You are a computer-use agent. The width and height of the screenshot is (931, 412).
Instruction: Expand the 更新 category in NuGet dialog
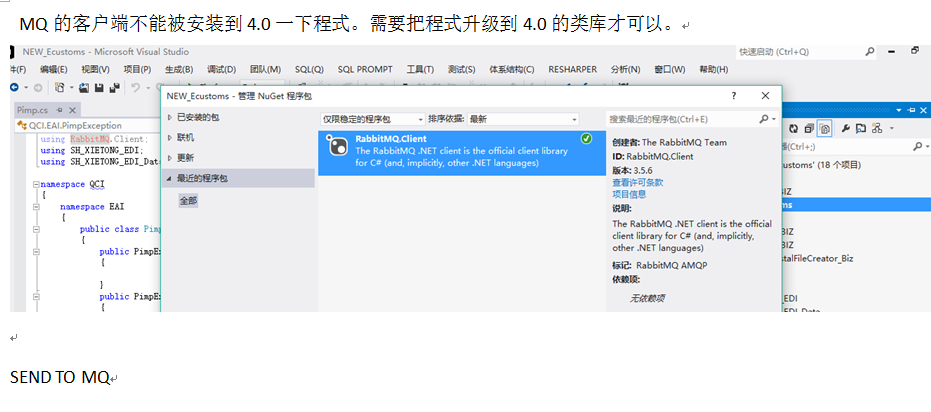tap(170, 158)
